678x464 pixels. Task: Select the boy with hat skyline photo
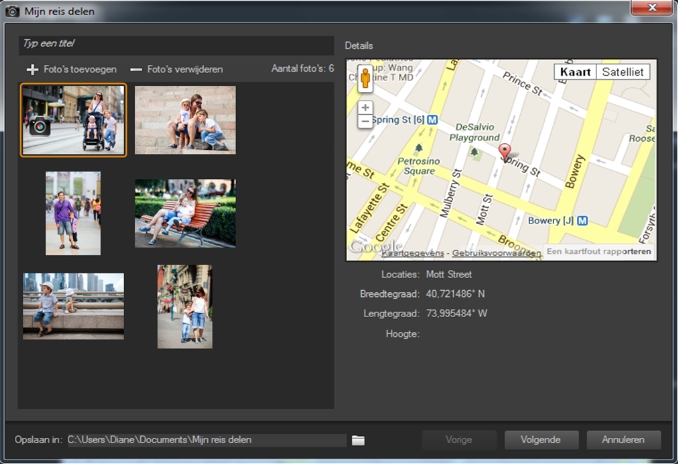click(x=74, y=306)
